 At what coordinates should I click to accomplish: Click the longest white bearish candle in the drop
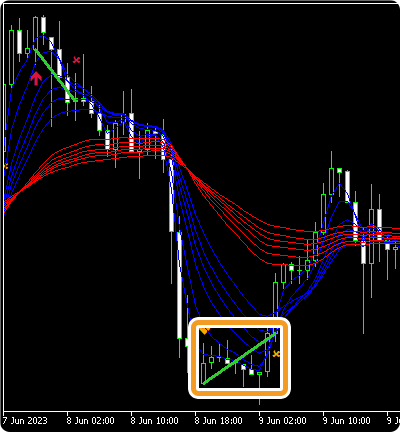pos(179,285)
